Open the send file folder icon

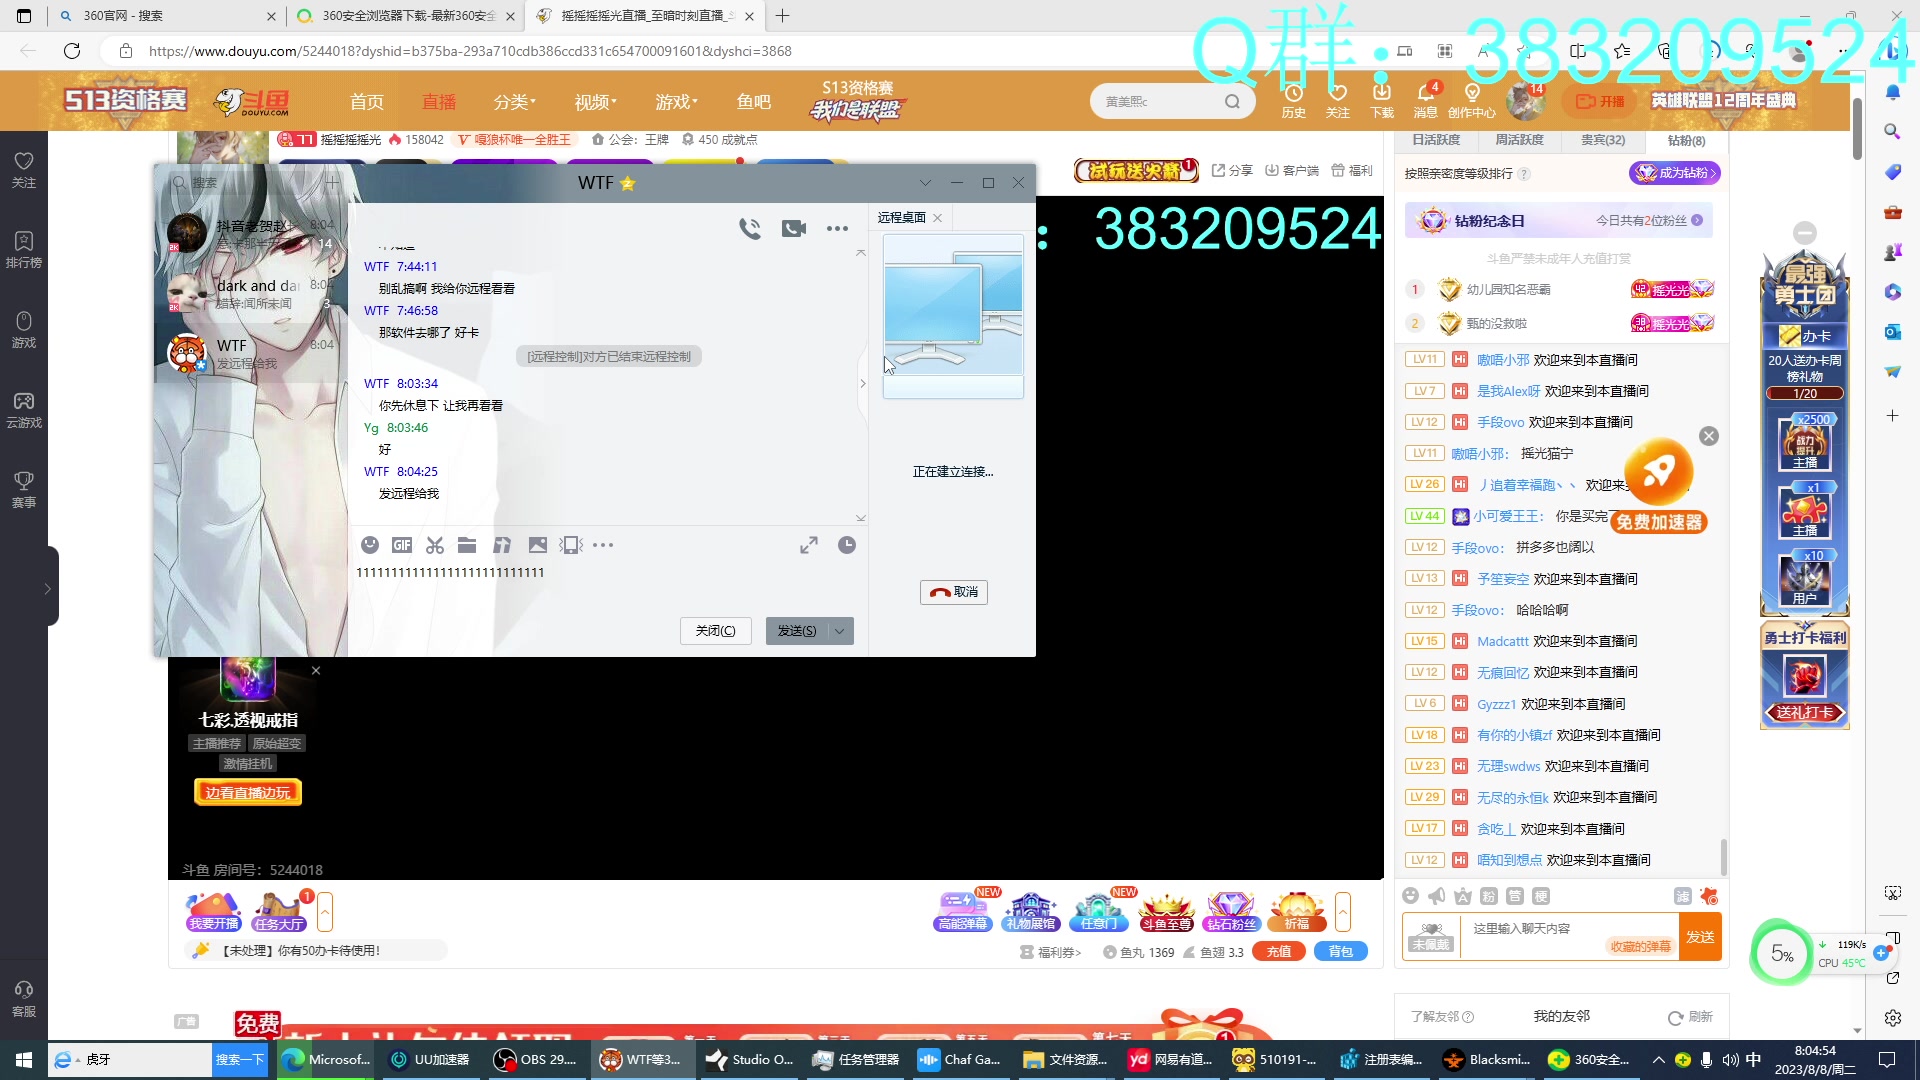(467, 545)
